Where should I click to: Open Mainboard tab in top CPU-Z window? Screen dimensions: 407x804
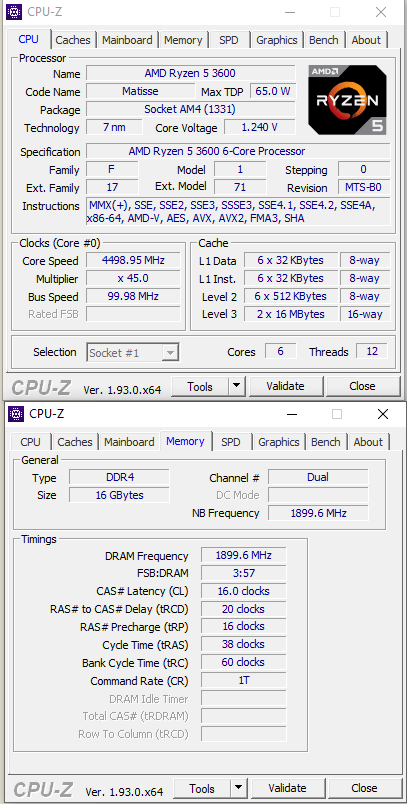127,40
